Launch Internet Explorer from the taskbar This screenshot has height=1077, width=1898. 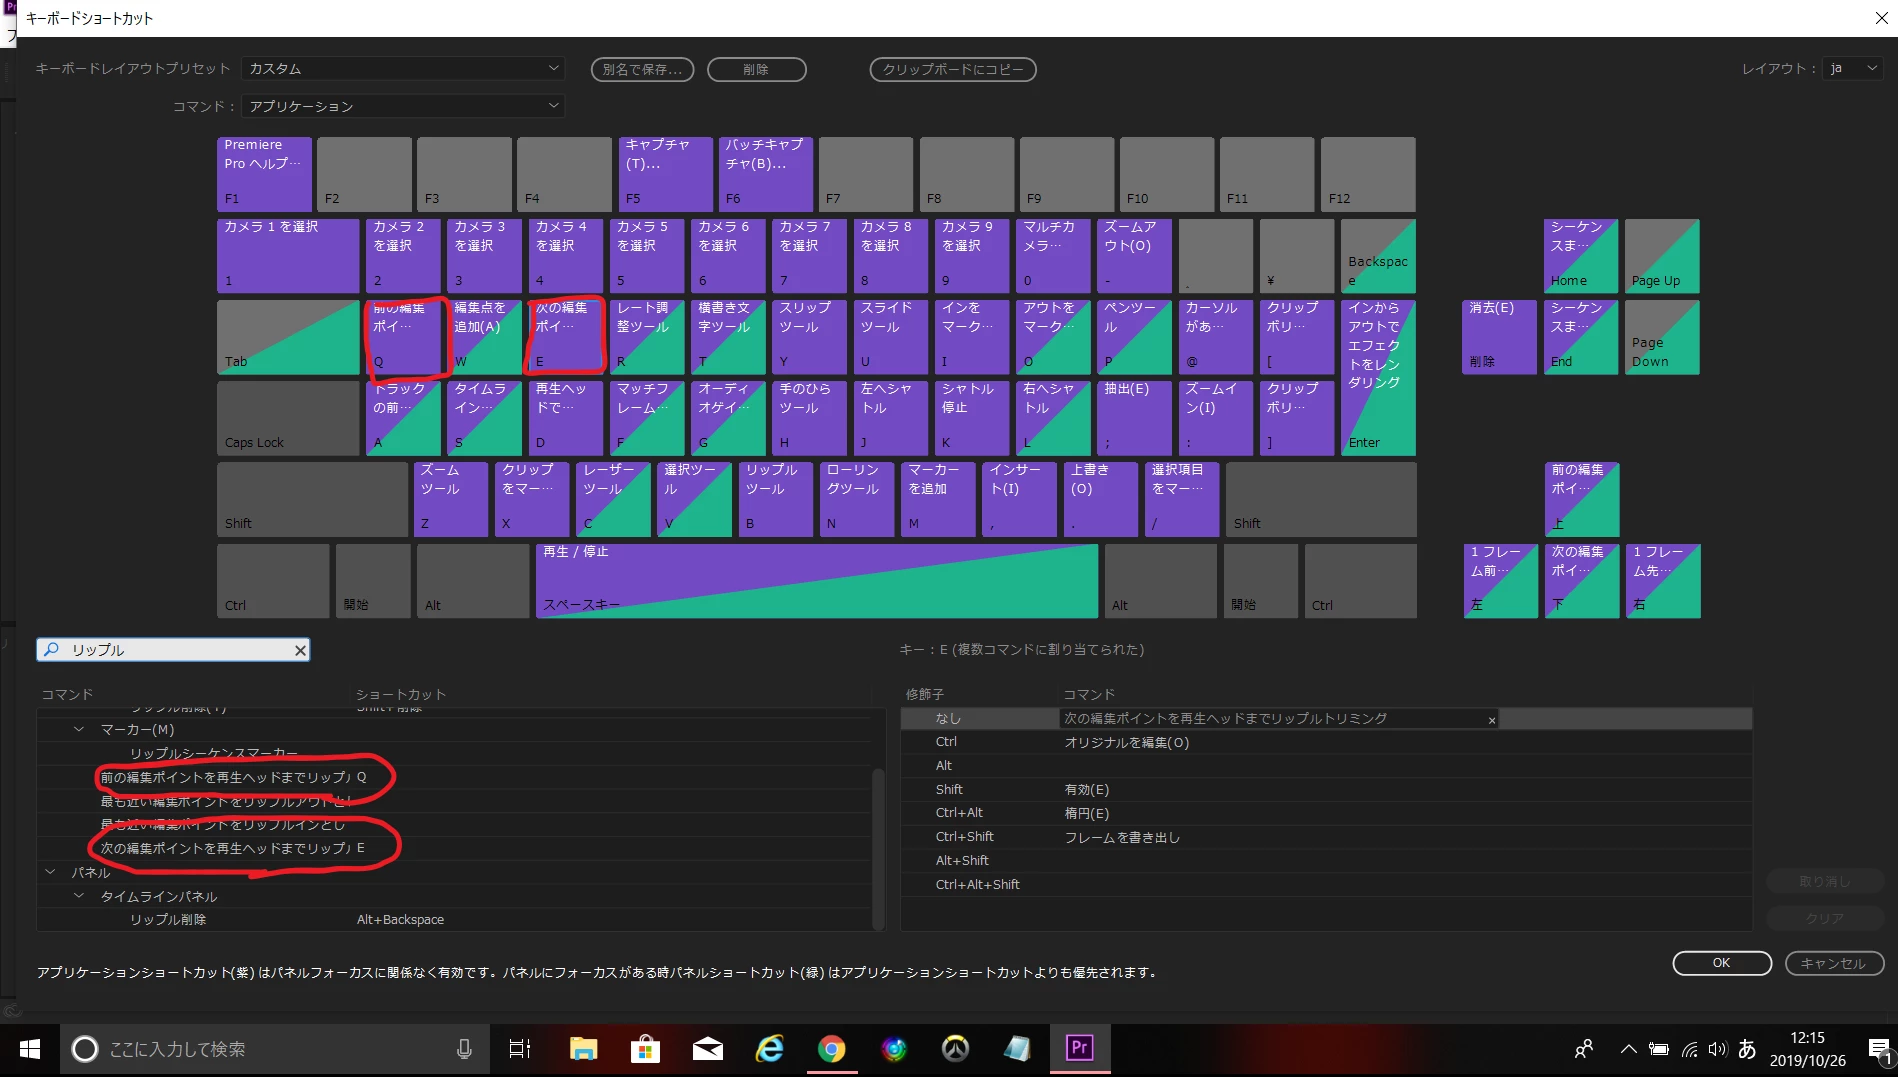click(769, 1049)
